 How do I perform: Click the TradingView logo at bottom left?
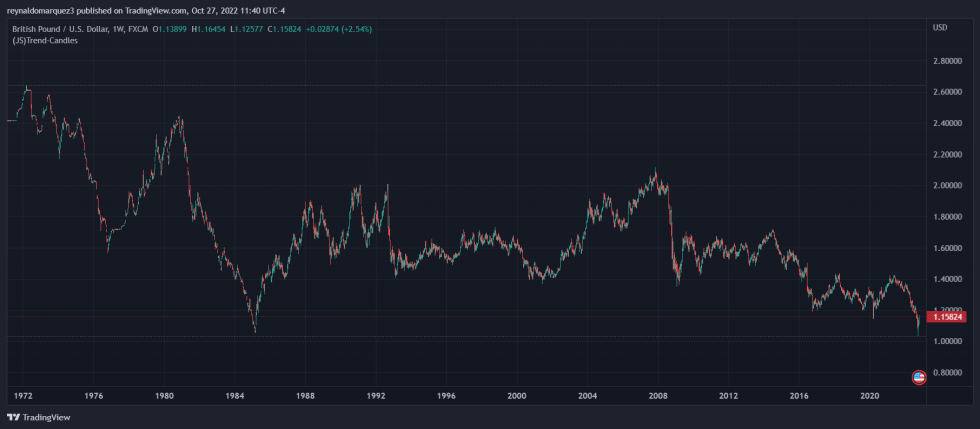[39, 418]
